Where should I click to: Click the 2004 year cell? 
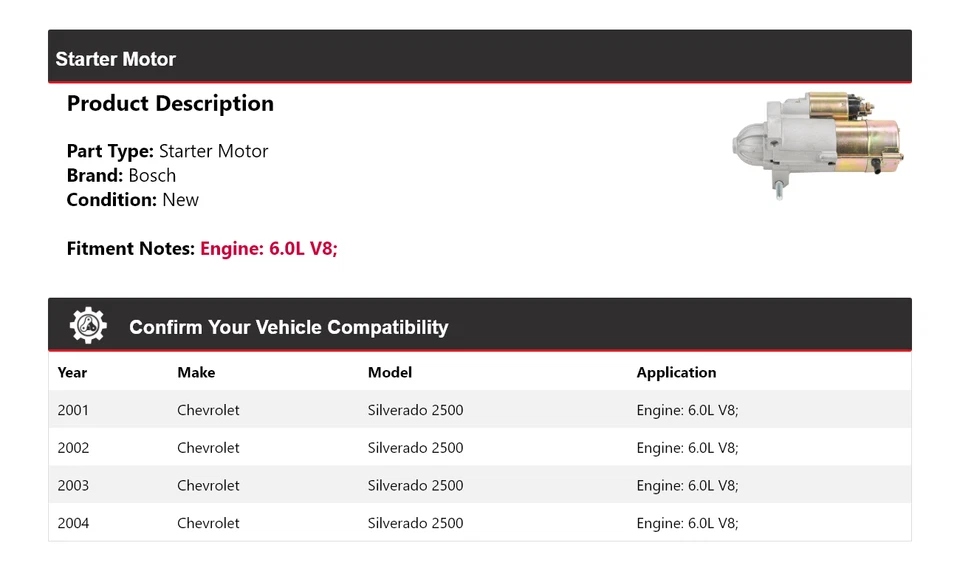point(73,523)
